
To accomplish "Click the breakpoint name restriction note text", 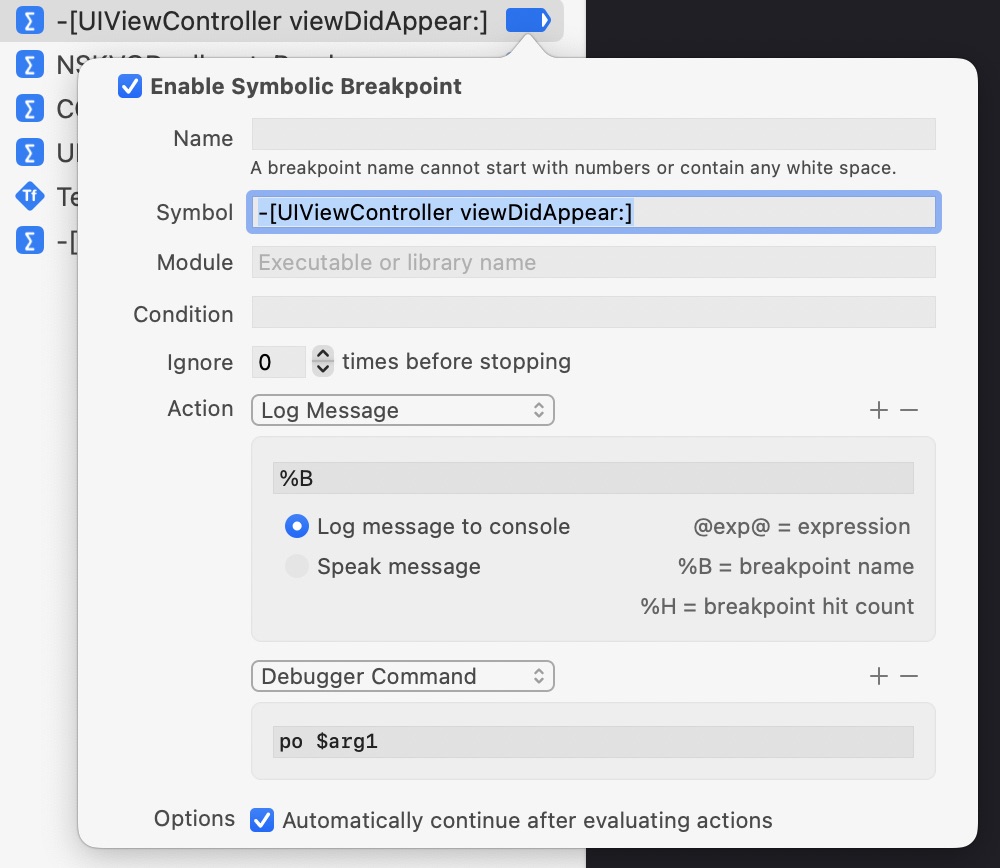I will coord(573,168).
